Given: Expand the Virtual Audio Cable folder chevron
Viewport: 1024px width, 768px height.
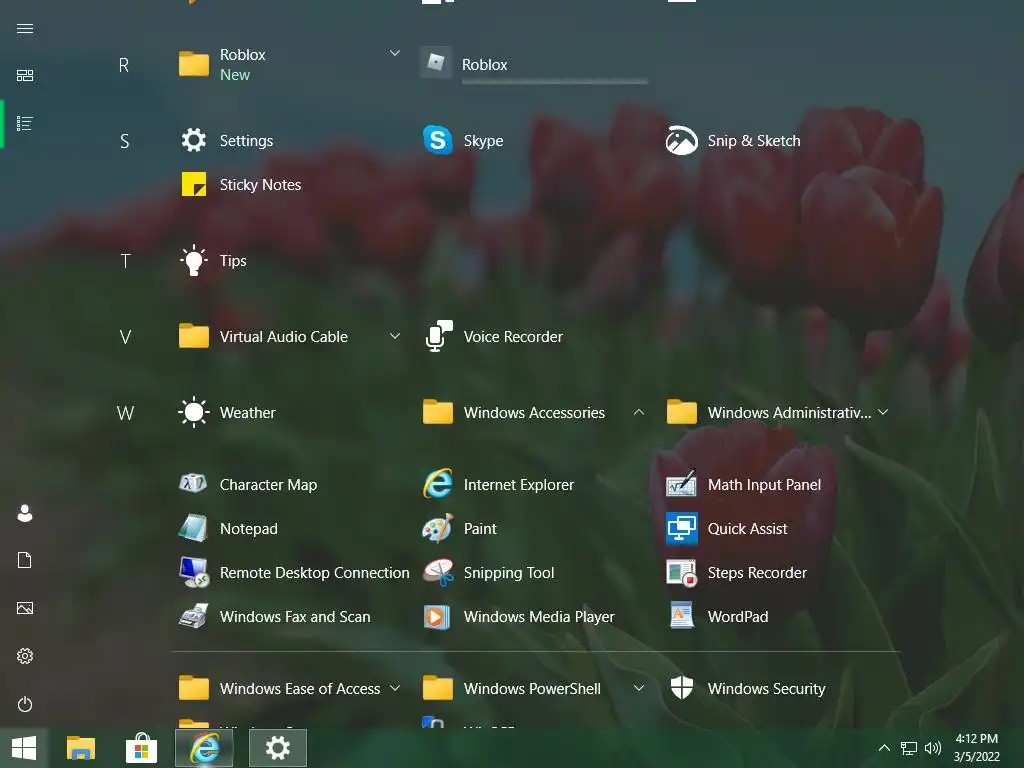Looking at the screenshot, I should 395,336.
